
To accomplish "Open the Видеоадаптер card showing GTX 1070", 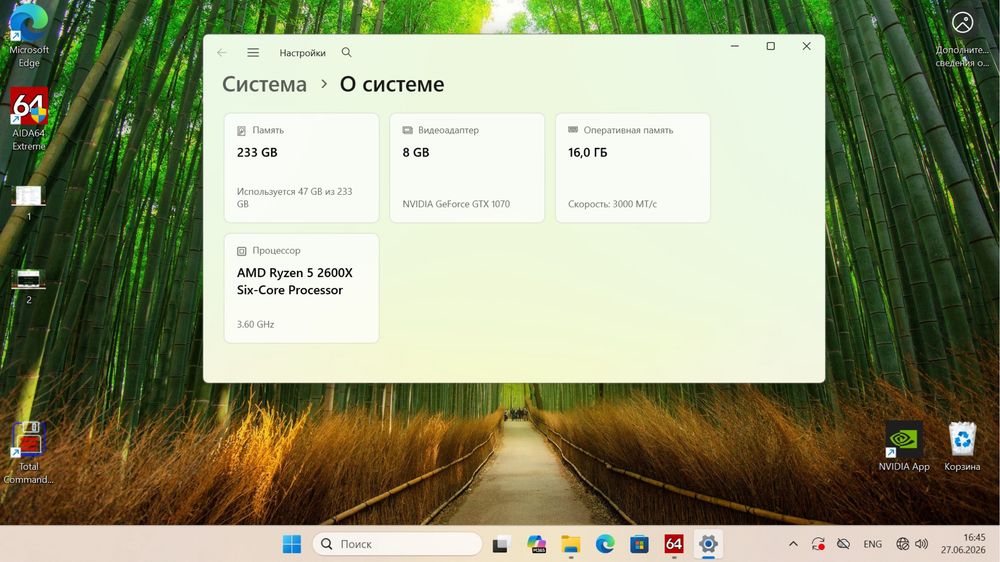I will pos(467,168).
